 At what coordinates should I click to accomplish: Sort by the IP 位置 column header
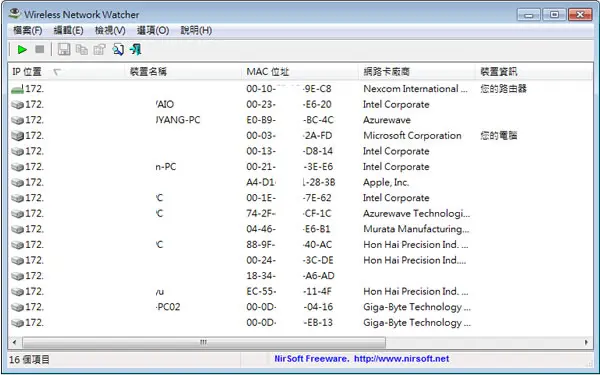[x=67, y=72]
